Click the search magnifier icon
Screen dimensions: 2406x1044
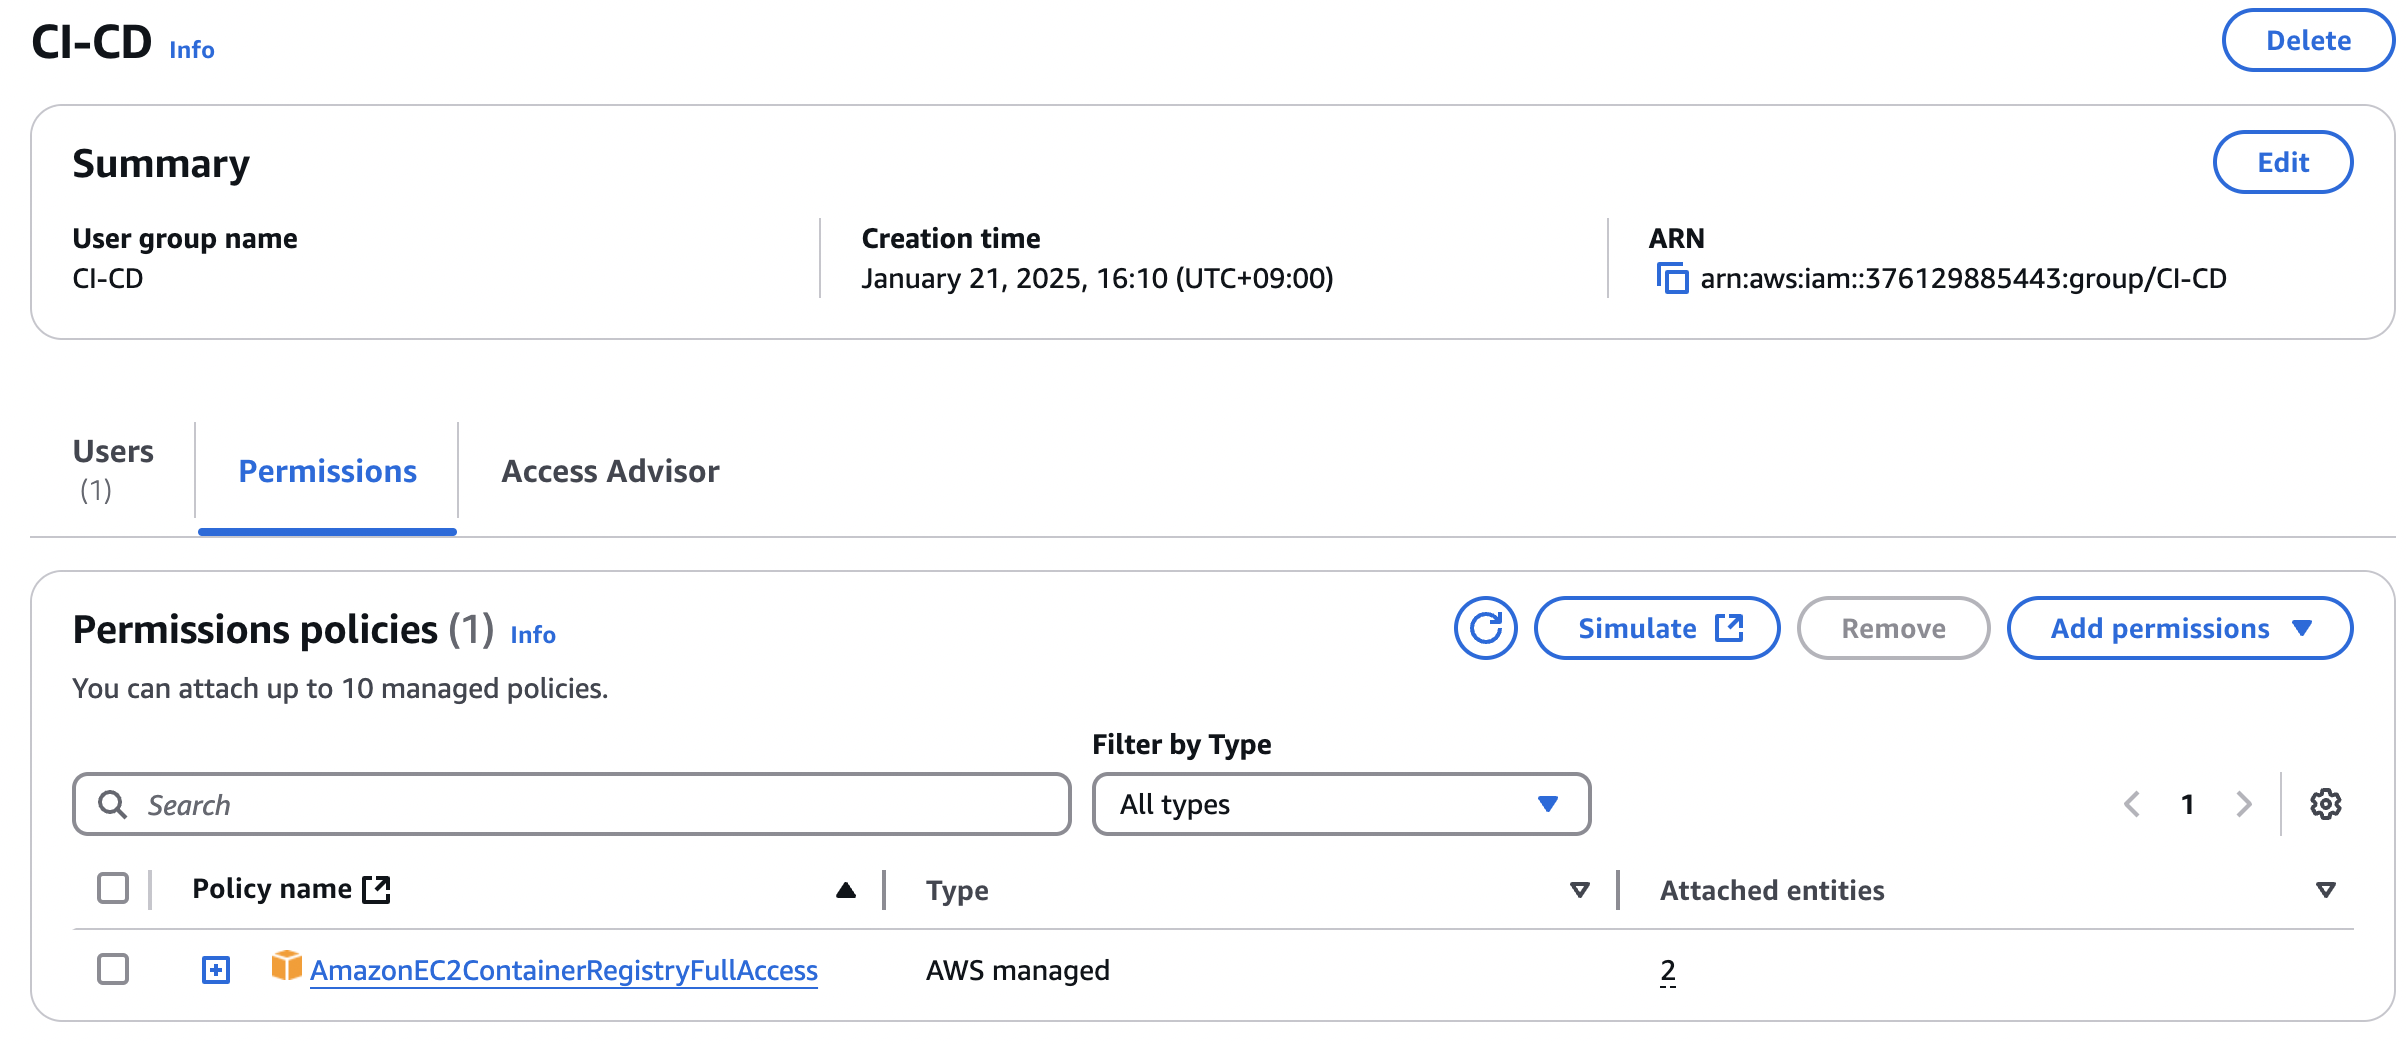click(x=113, y=804)
